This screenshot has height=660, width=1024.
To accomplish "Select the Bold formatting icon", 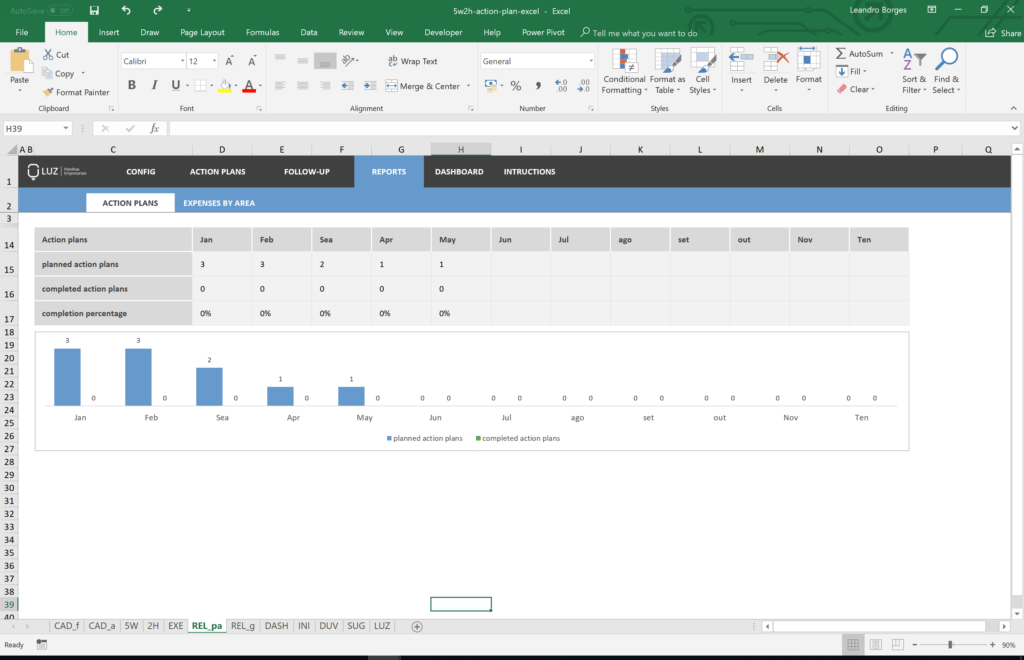I will [131, 85].
